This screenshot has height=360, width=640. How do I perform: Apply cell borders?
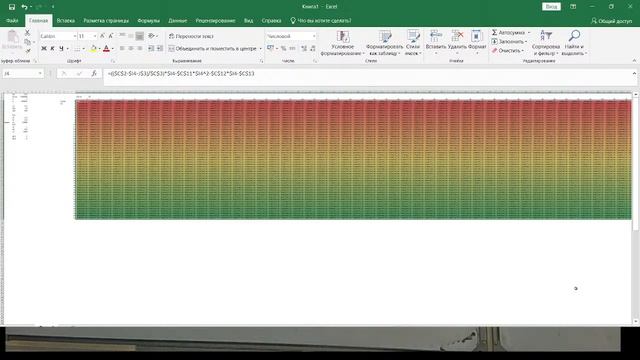click(x=77, y=49)
